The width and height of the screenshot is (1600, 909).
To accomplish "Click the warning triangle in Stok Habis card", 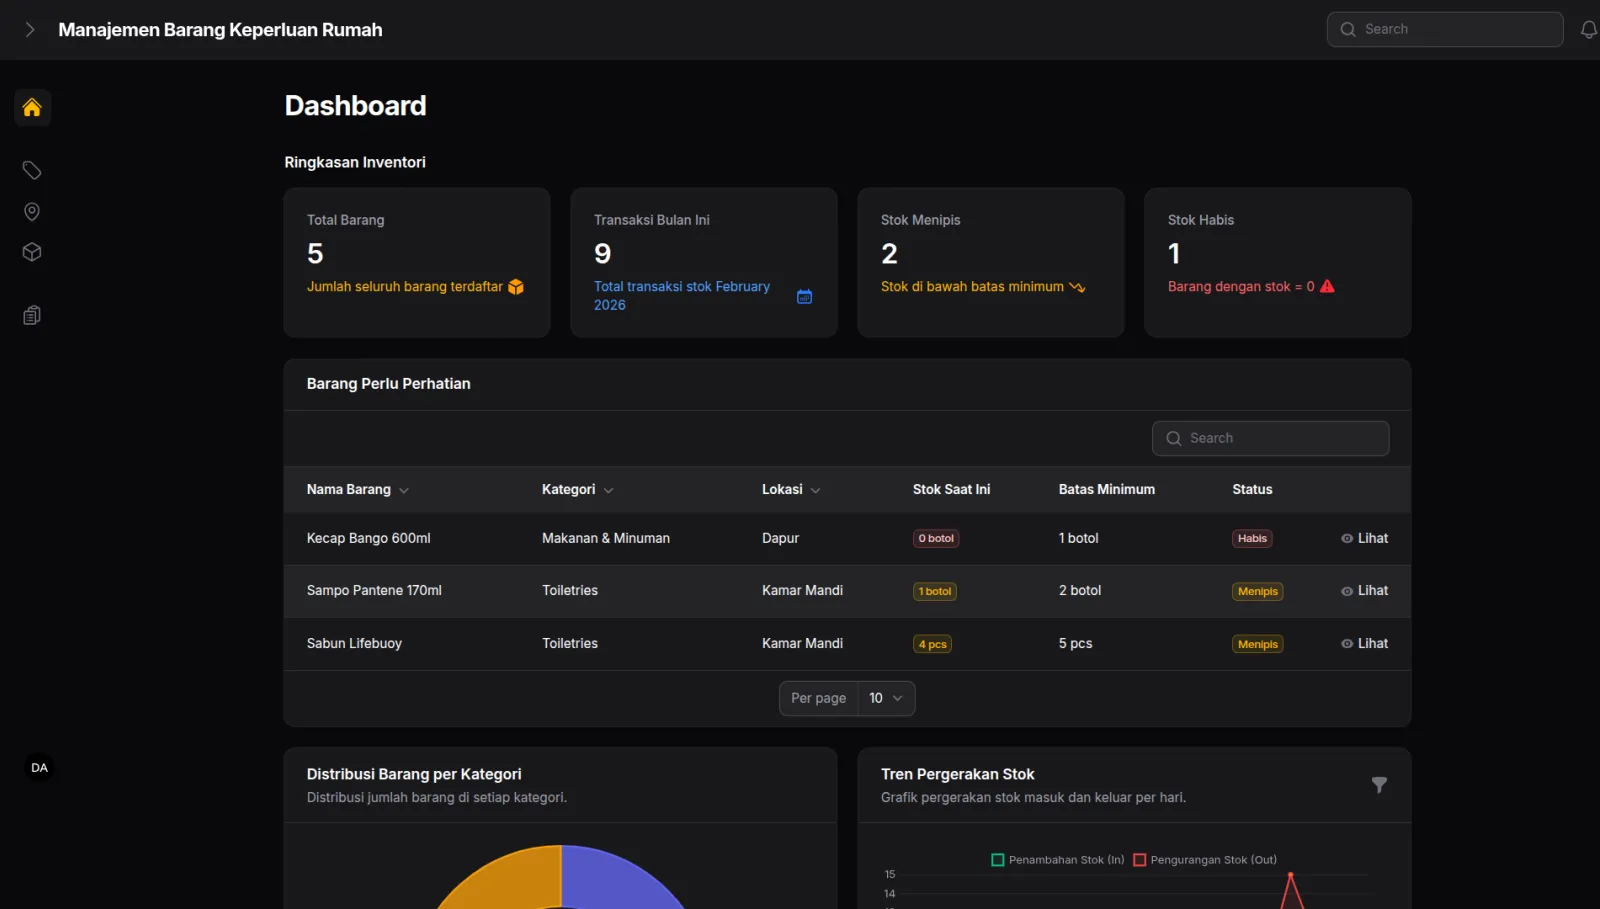I will [x=1327, y=286].
